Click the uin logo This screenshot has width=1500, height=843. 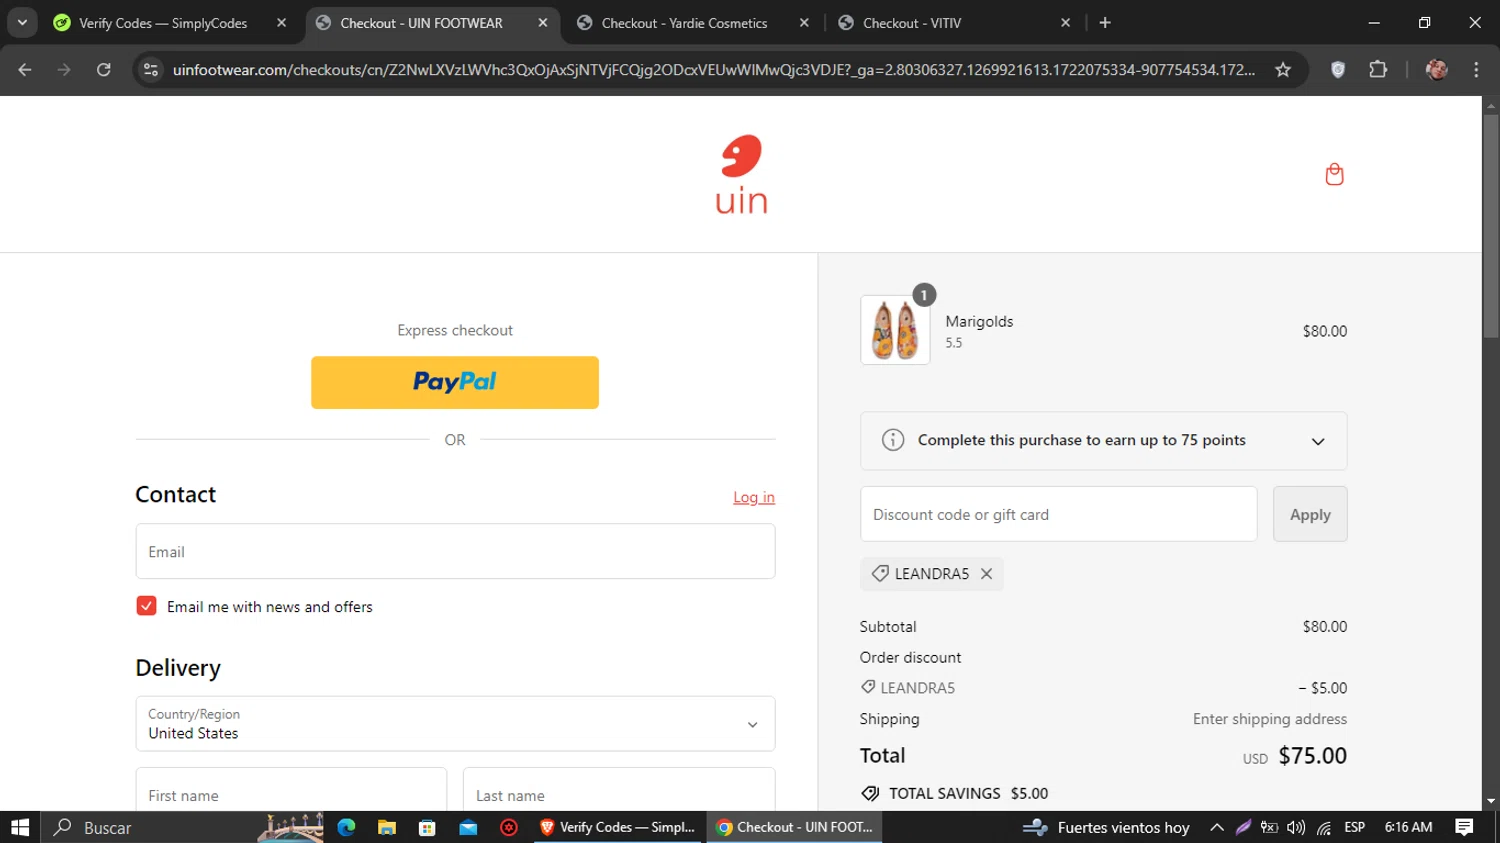741,174
